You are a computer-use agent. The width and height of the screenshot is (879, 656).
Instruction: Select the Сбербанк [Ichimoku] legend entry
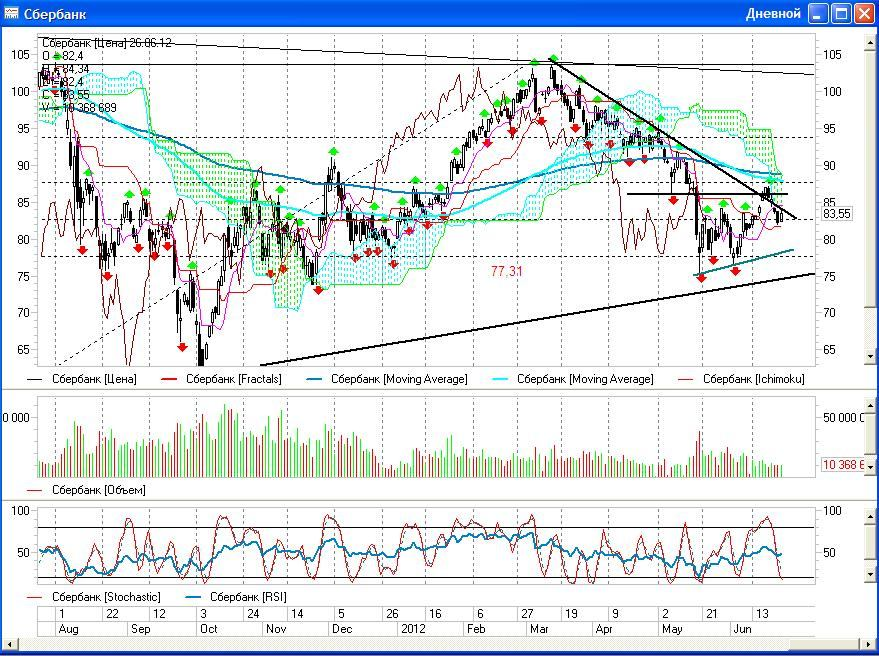tap(741, 379)
